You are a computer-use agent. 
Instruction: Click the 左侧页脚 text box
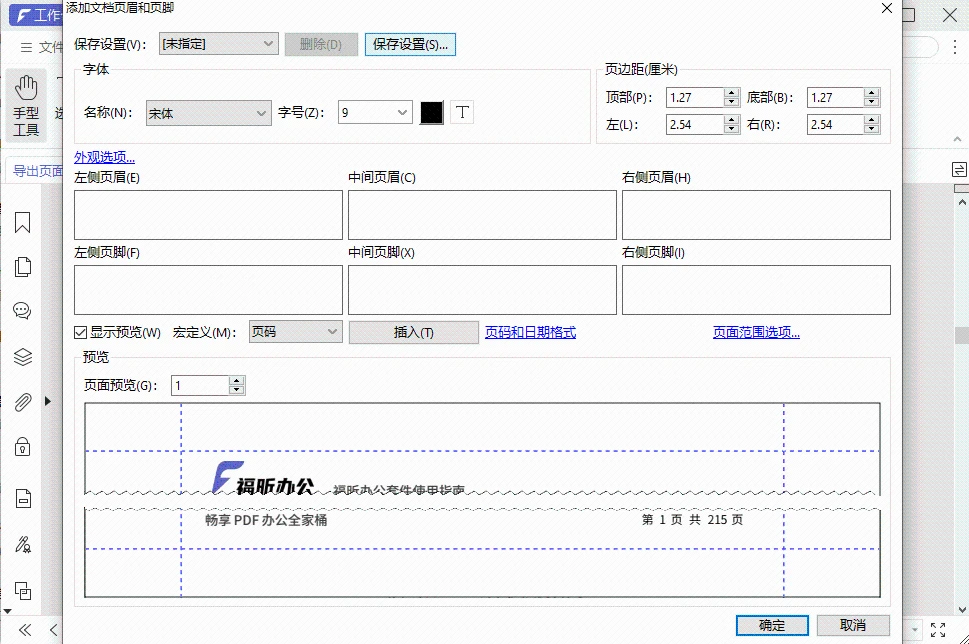pyautogui.click(x=208, y=290)
